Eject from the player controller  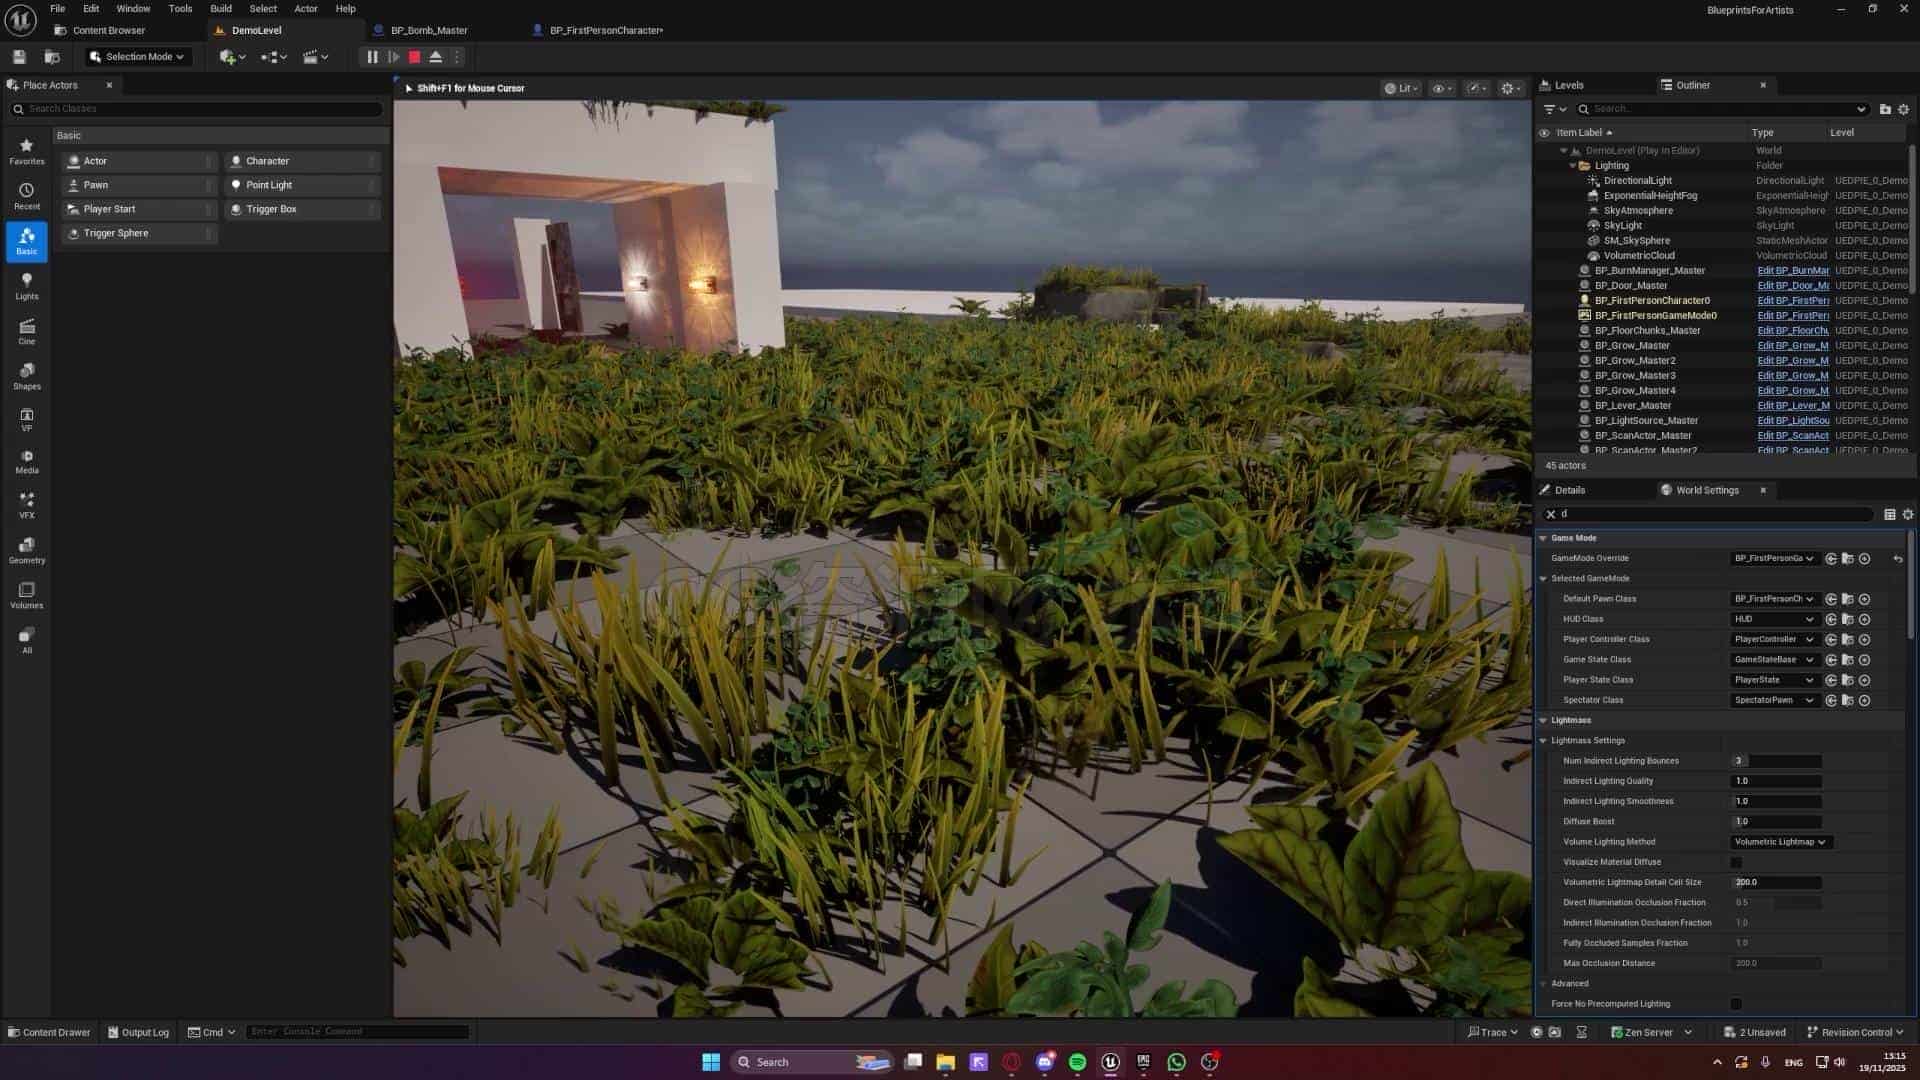(436, 57)
